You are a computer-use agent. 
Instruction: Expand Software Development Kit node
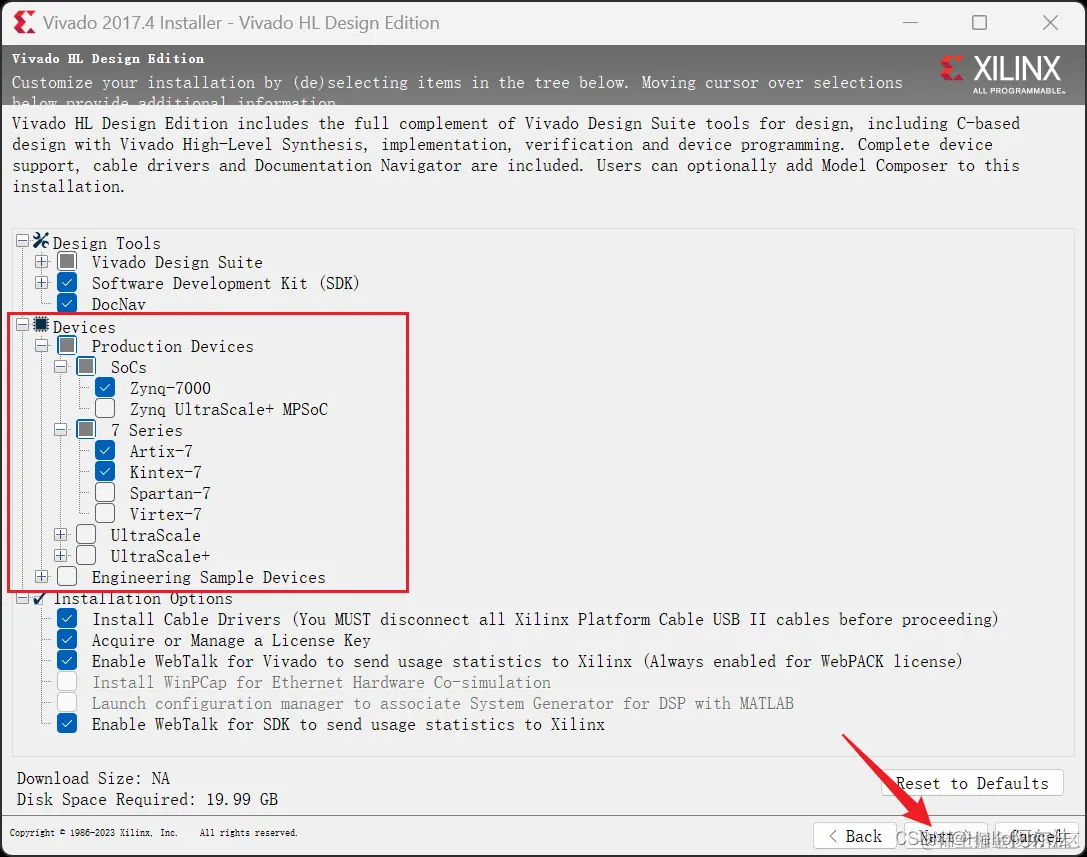42,282
